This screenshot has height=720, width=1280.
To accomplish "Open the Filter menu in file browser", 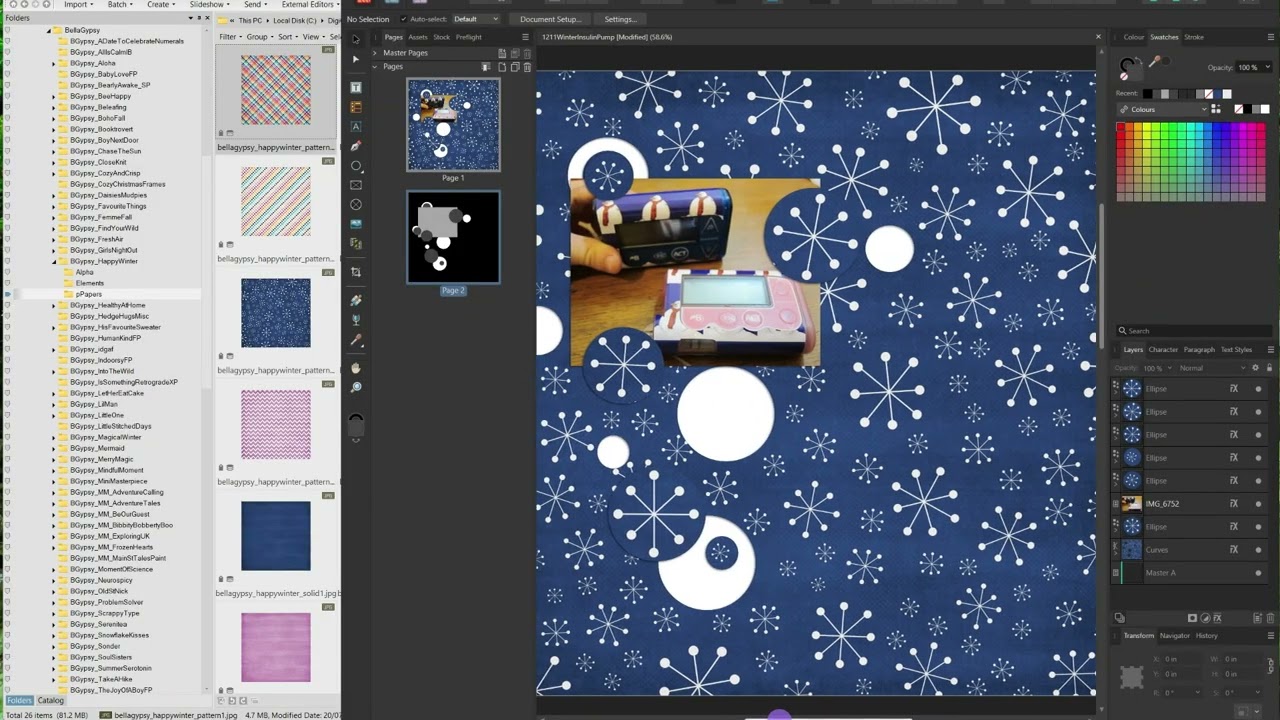I will pos(230,37).
